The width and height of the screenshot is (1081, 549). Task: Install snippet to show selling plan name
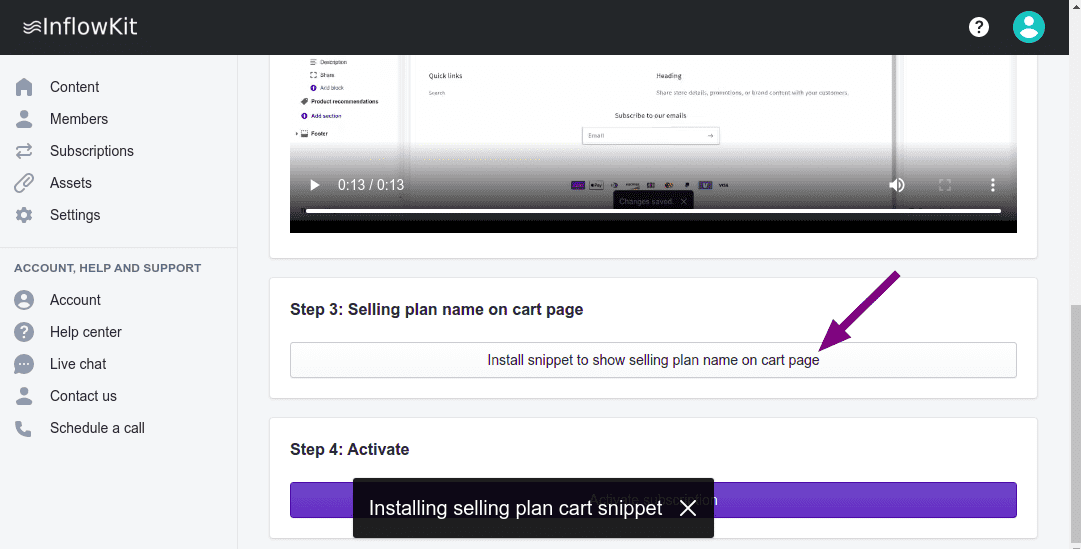pos(653,360)
